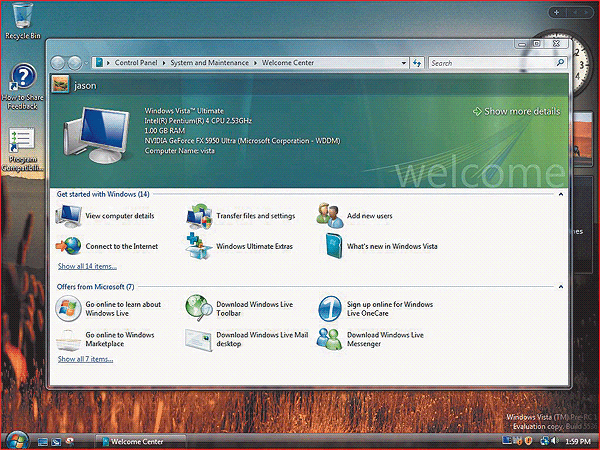Click Show Desktop in Quick Launch
The height and width of the screenshot is (450, 600).
[42, 442]
